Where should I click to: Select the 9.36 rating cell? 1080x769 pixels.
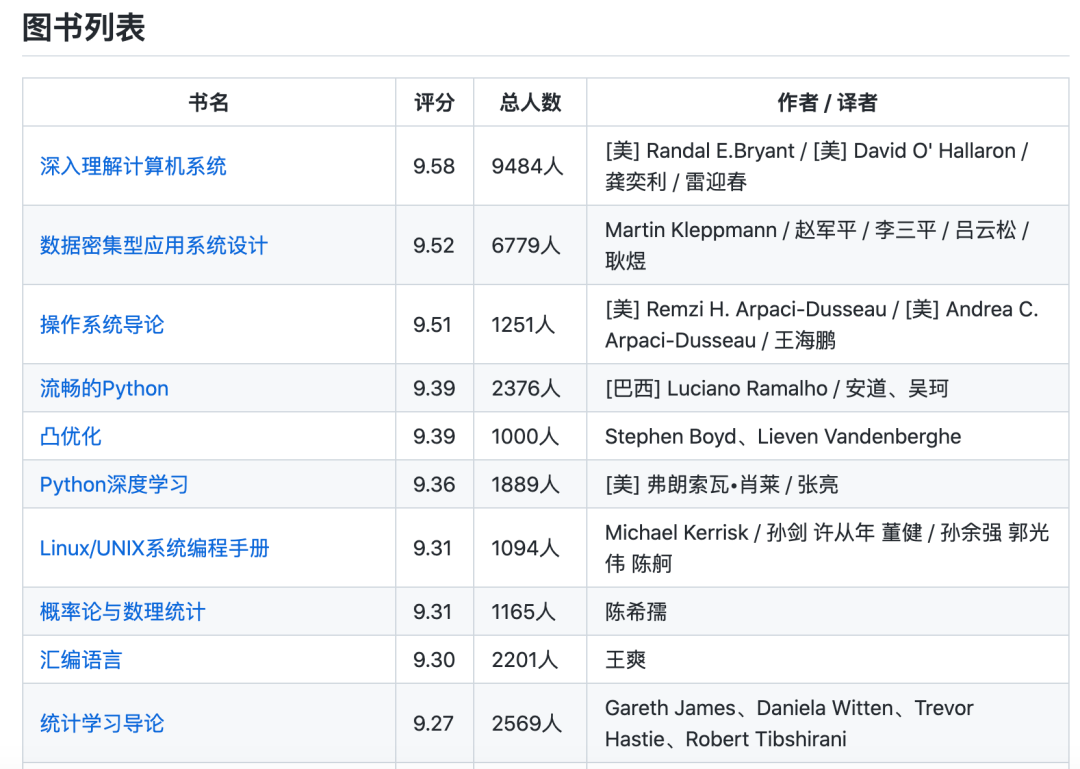click(x=435, y=484)
